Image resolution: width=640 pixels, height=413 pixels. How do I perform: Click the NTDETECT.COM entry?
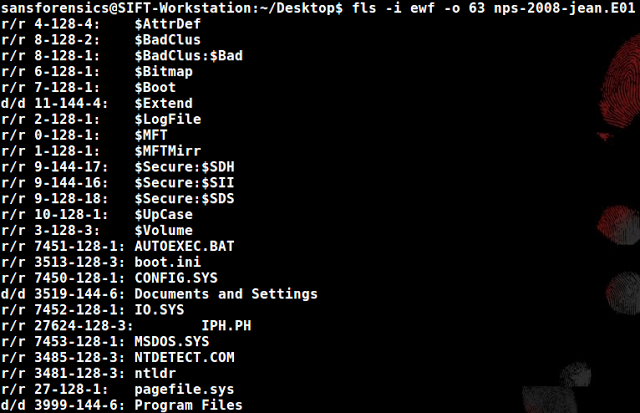pyautogui.click(x=184, y=357)
